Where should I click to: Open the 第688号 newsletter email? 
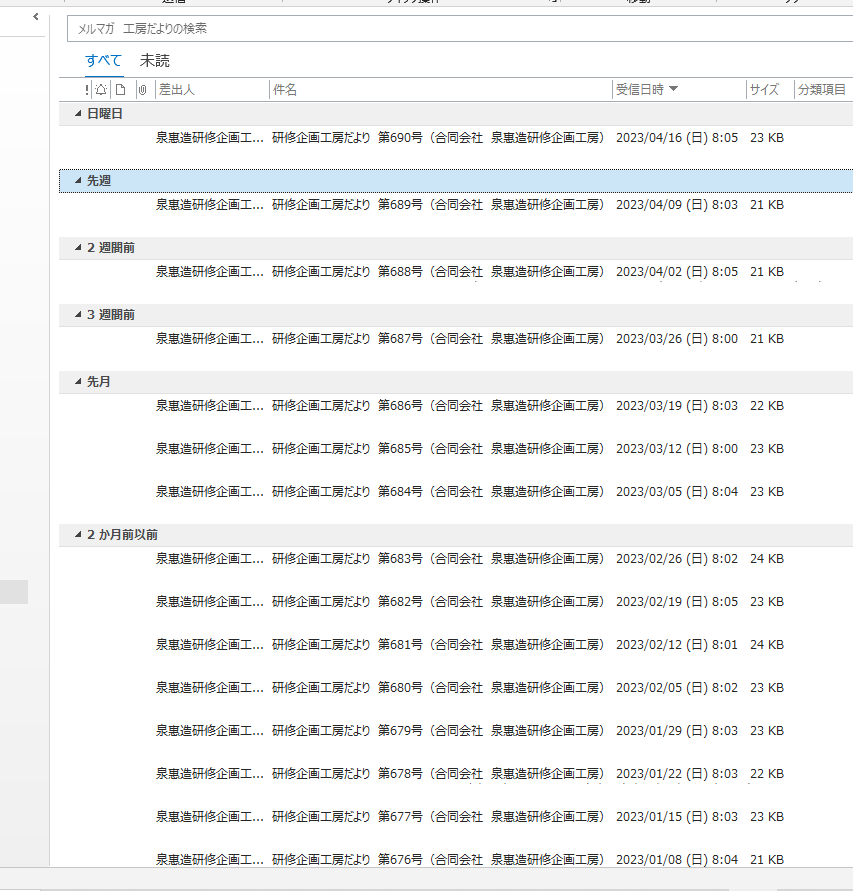[456, 272]
